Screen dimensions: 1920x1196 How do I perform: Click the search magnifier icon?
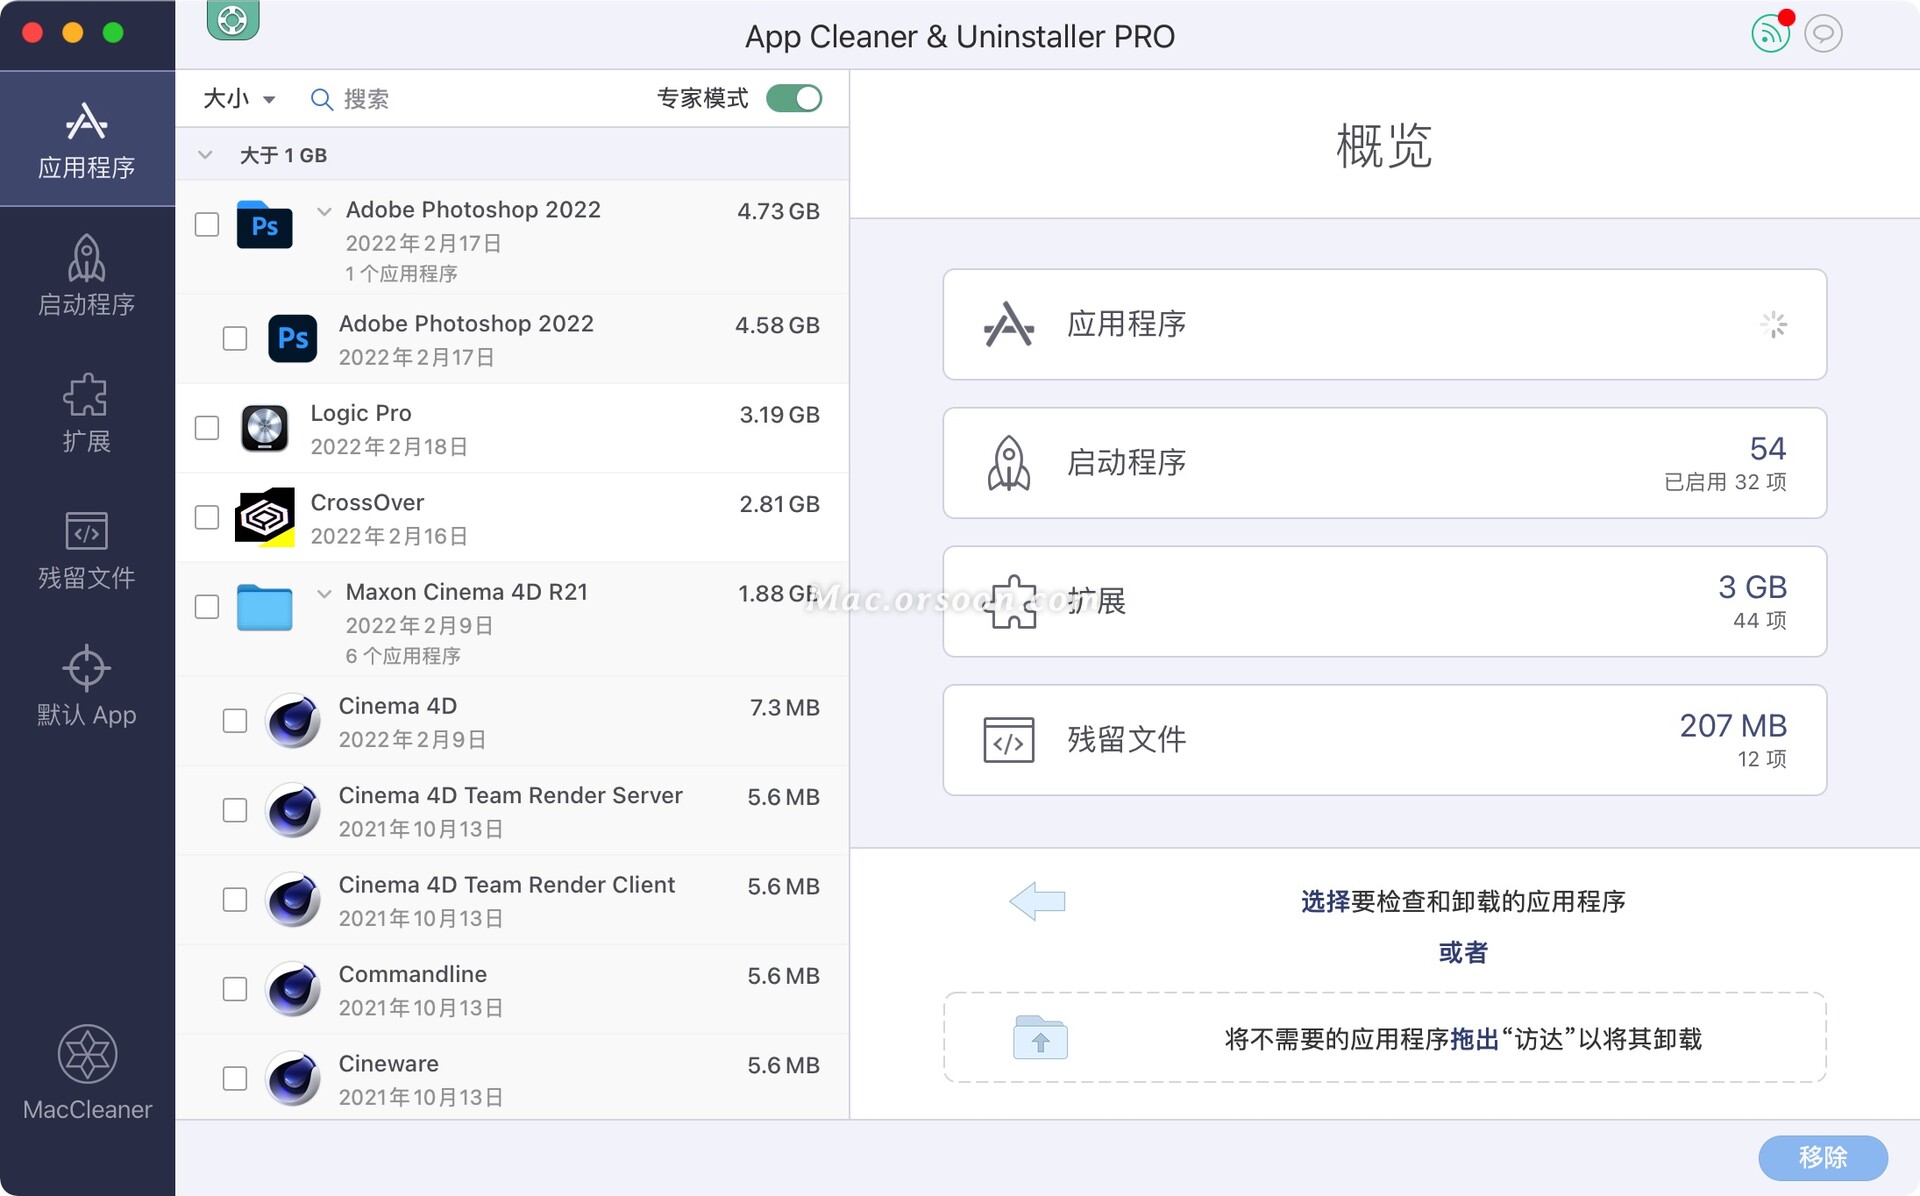[x=322, y=99]
